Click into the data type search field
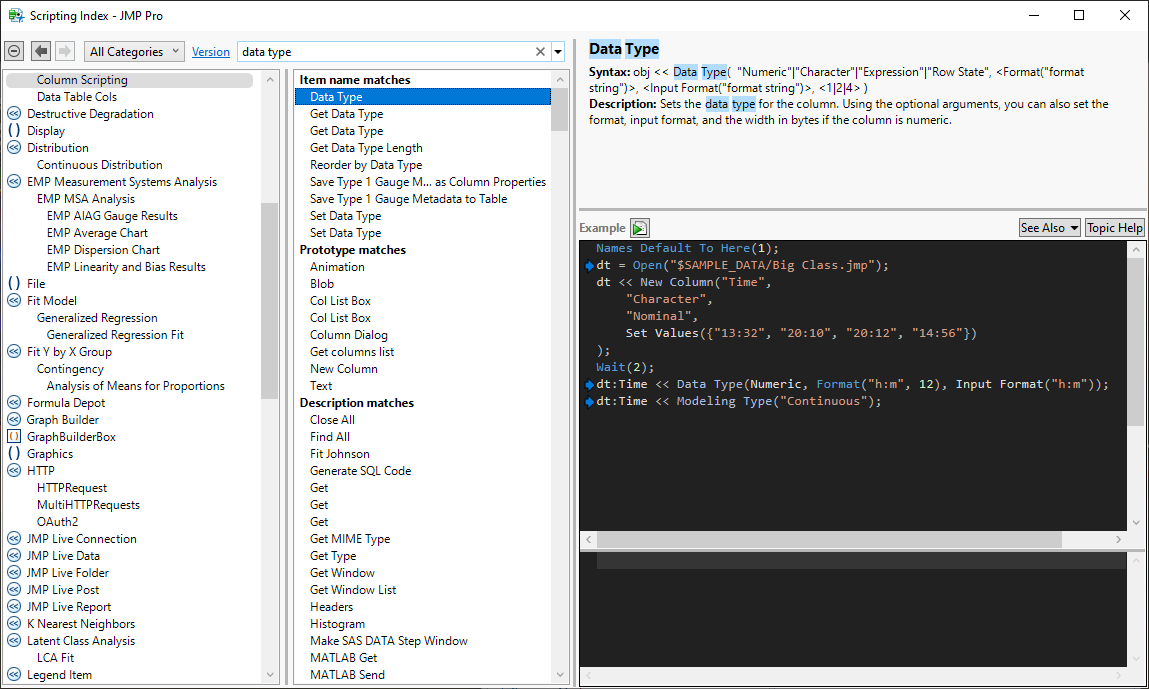The width and height of the screenshot is (1149, 689). pyautogui.click(x=380, y=52)
